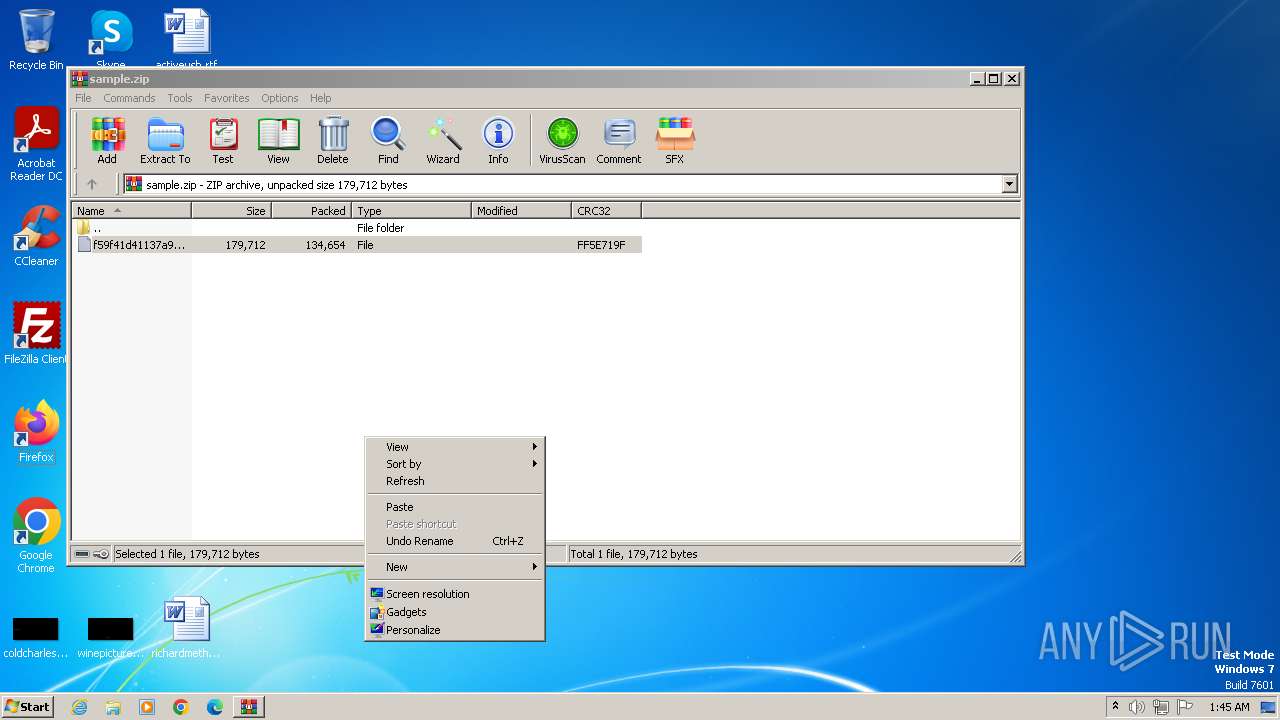Sort by Size column header
Viewport: 1280px width, 720px height.
[x=231, y=211]
